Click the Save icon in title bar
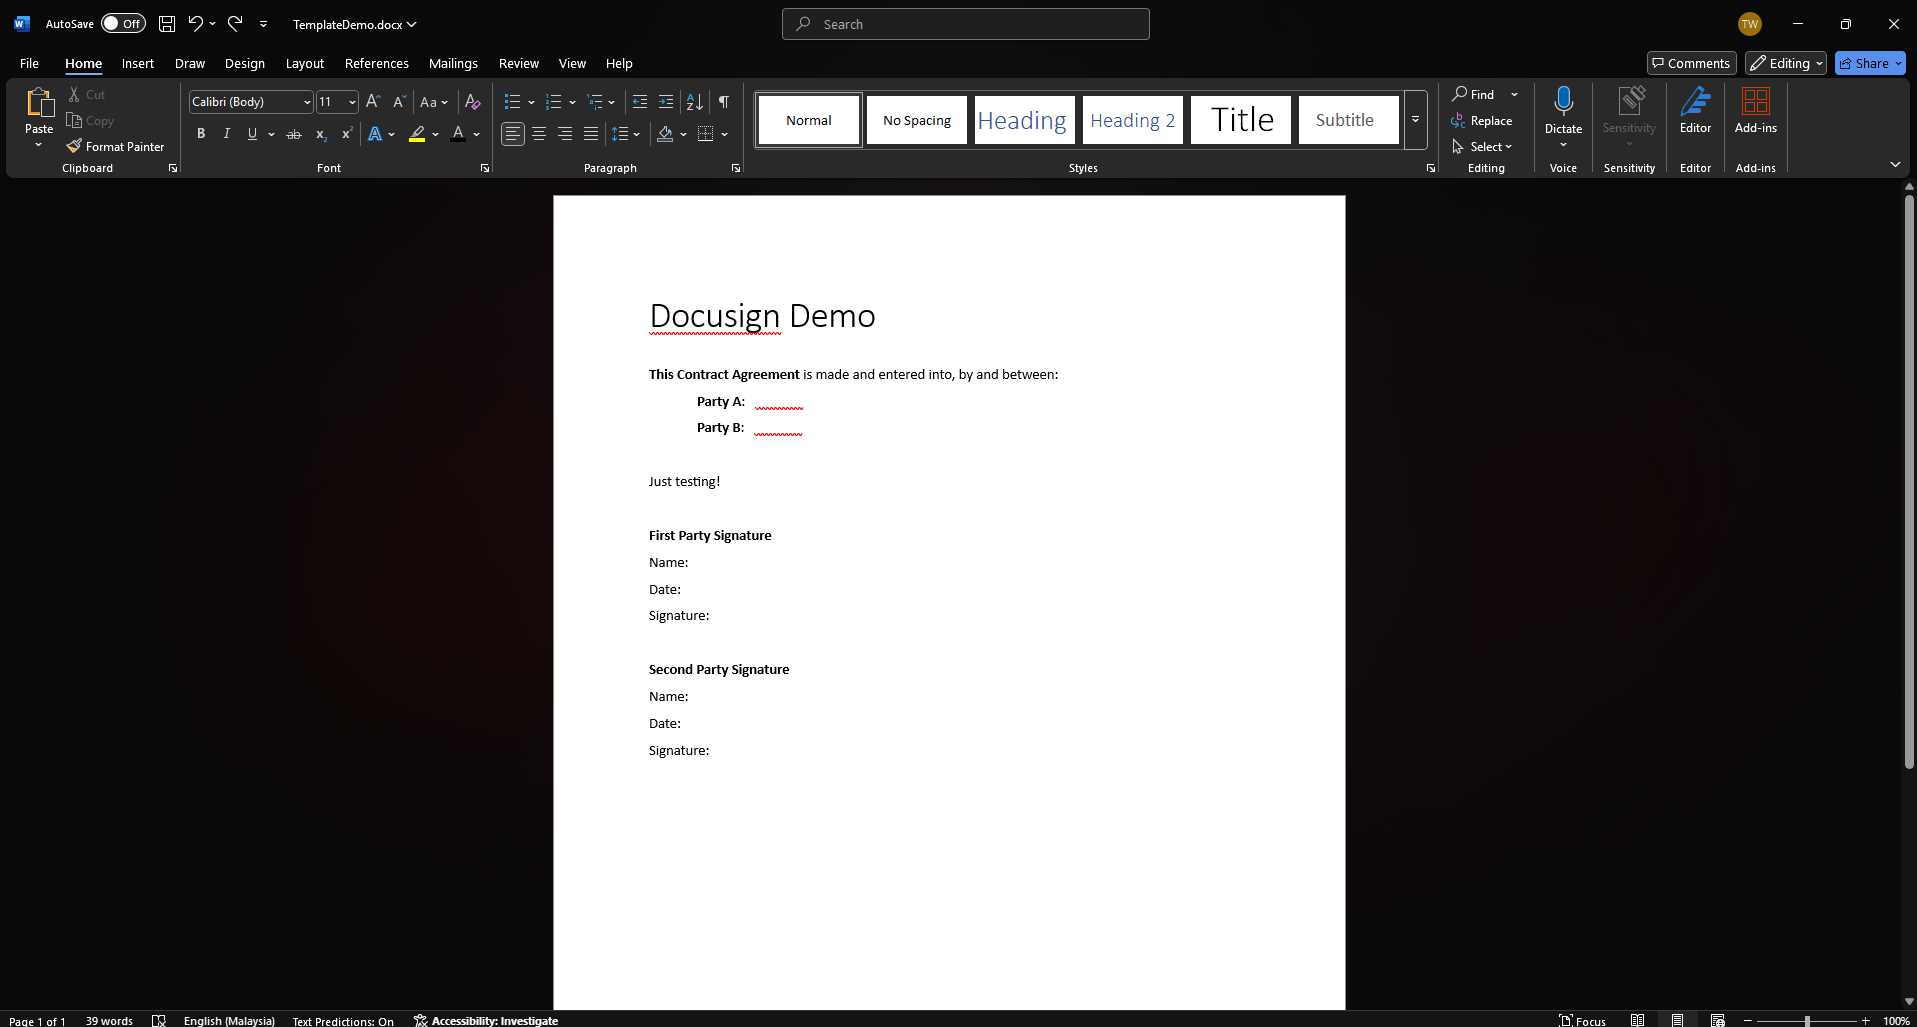 pos(167,24)
